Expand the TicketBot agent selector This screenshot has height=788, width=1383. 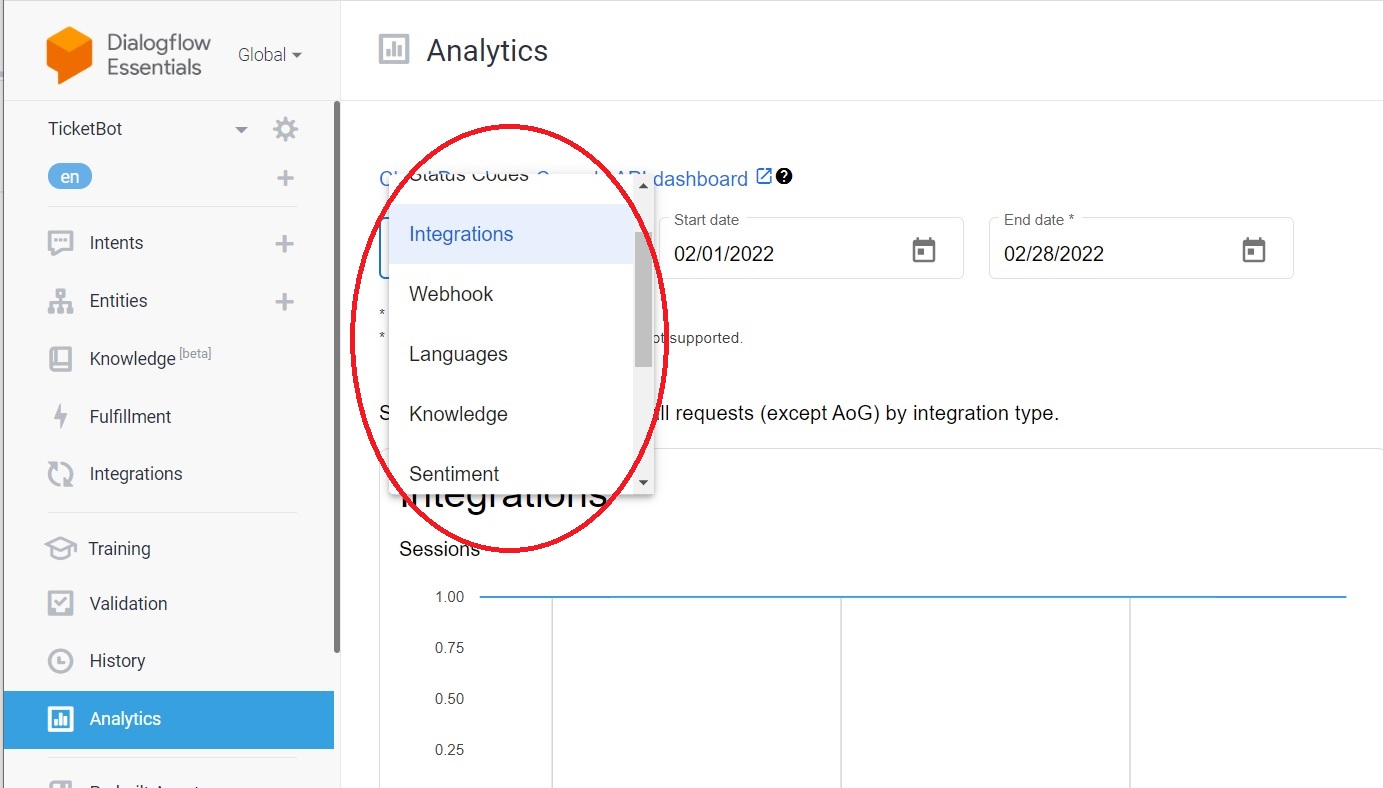click(x=240, y=128)
